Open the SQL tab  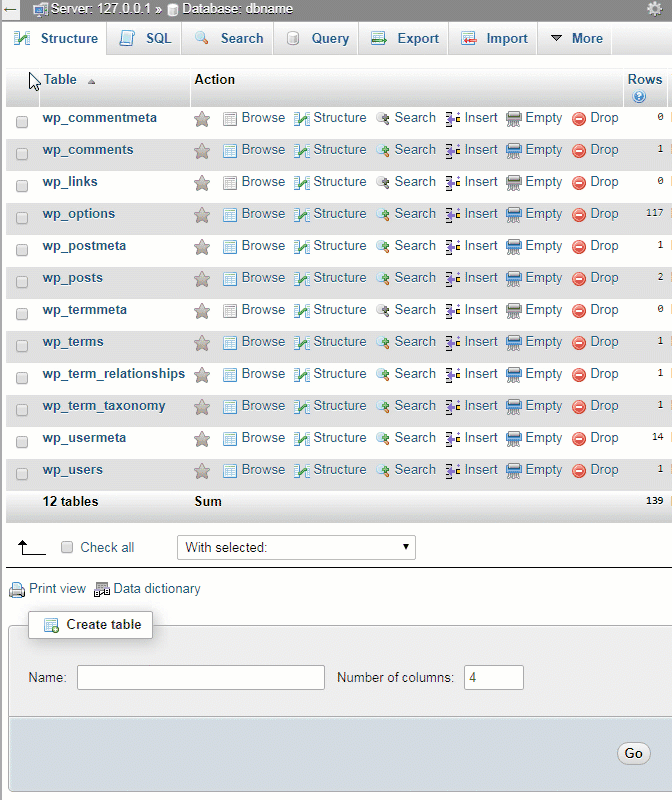pyautogui.click(x=145, y=38)
